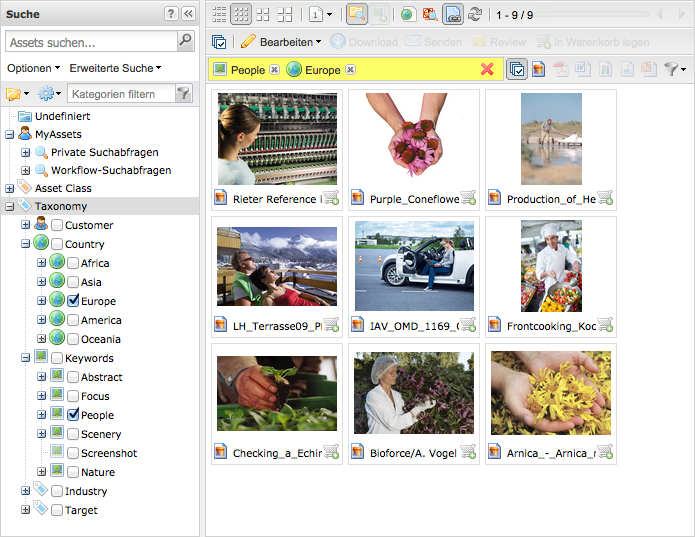Image resolution: width=695 pixels, height=537 pixels.
Task: Focus the Assets suchen search field
Action: coord(92,43)
